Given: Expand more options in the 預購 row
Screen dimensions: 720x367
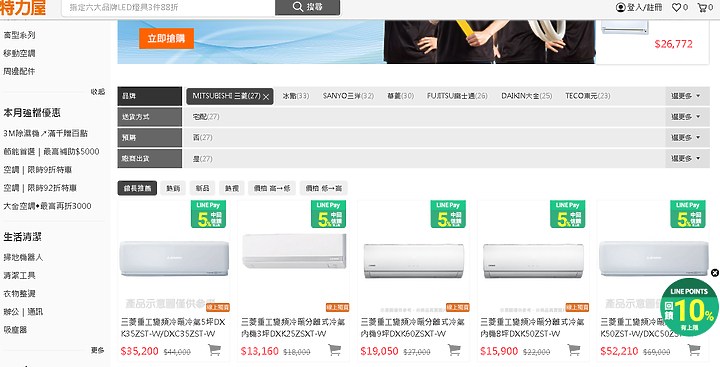Looking at the screenshot, I should [687, 138].
